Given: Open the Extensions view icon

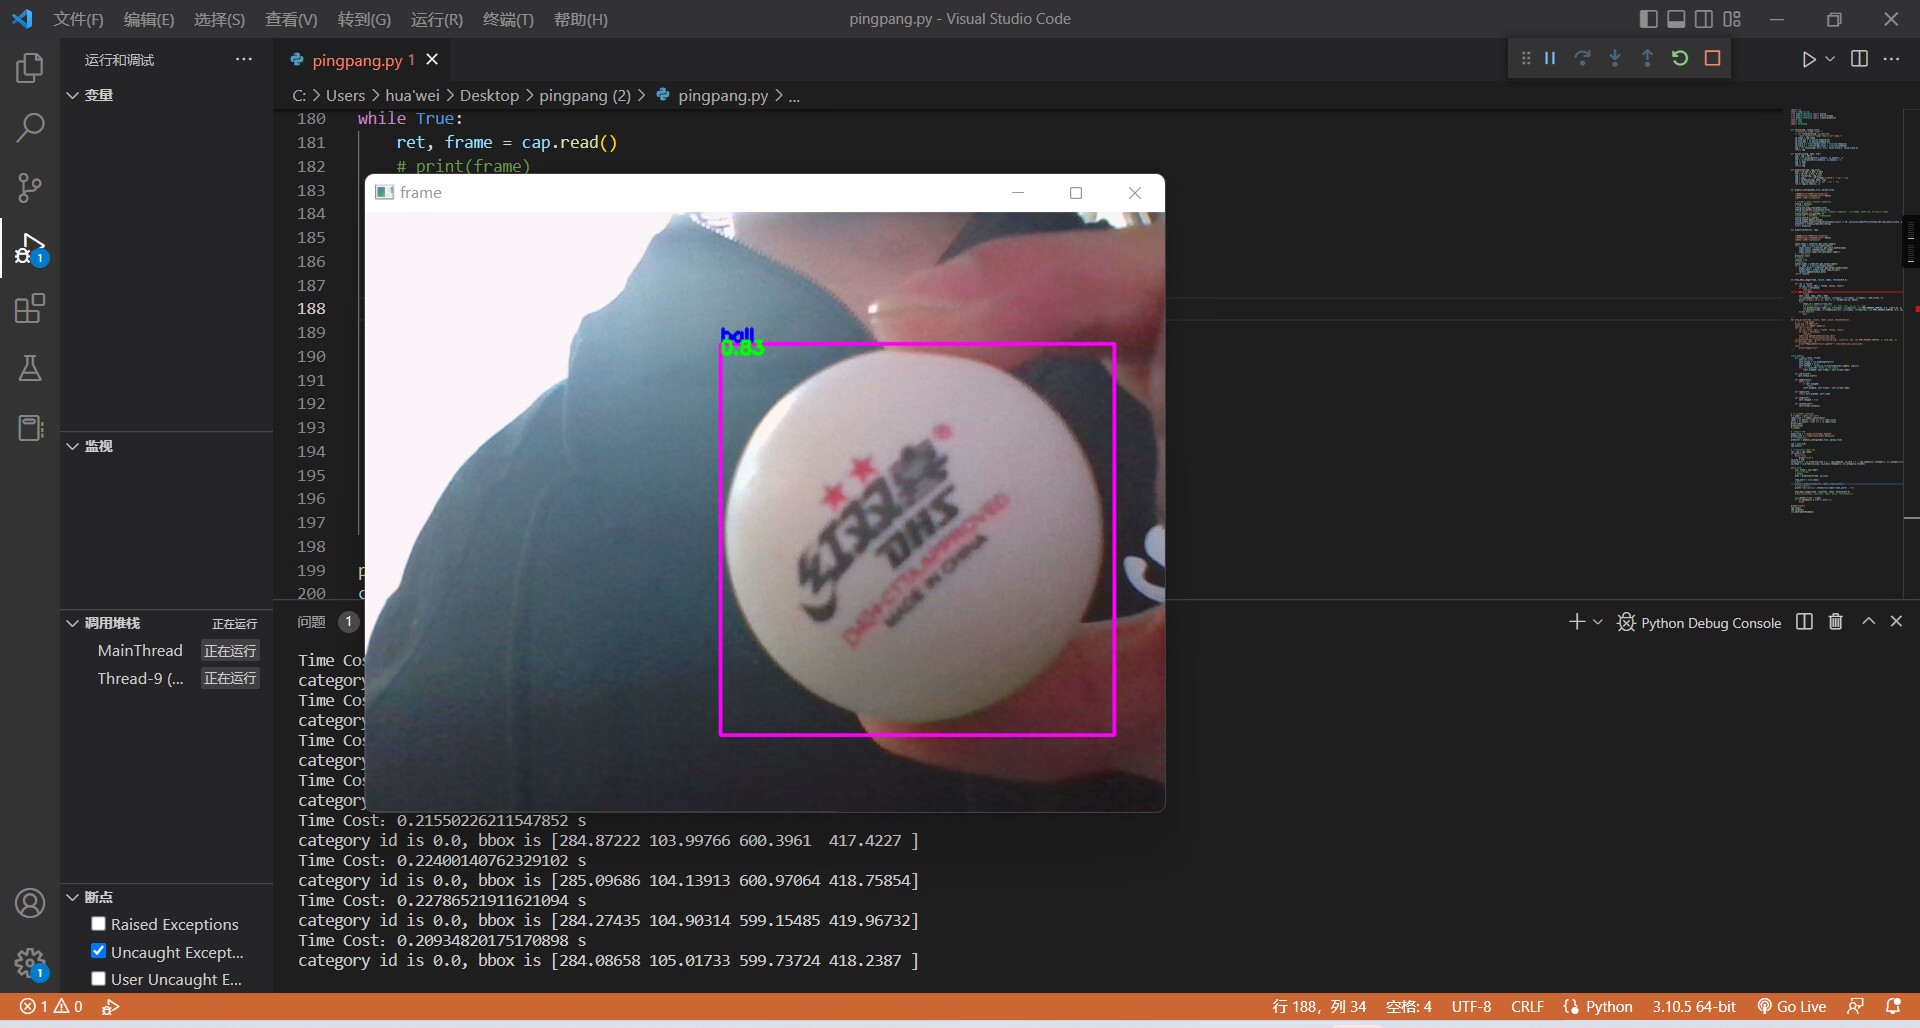Looking at the screenshot, I should pos(30,308).
